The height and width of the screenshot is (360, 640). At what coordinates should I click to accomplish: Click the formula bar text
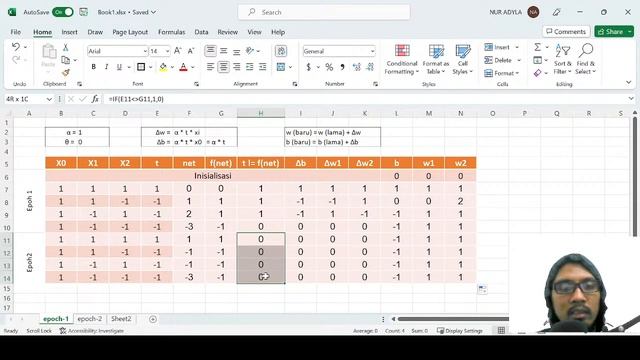tap(136, 99)
